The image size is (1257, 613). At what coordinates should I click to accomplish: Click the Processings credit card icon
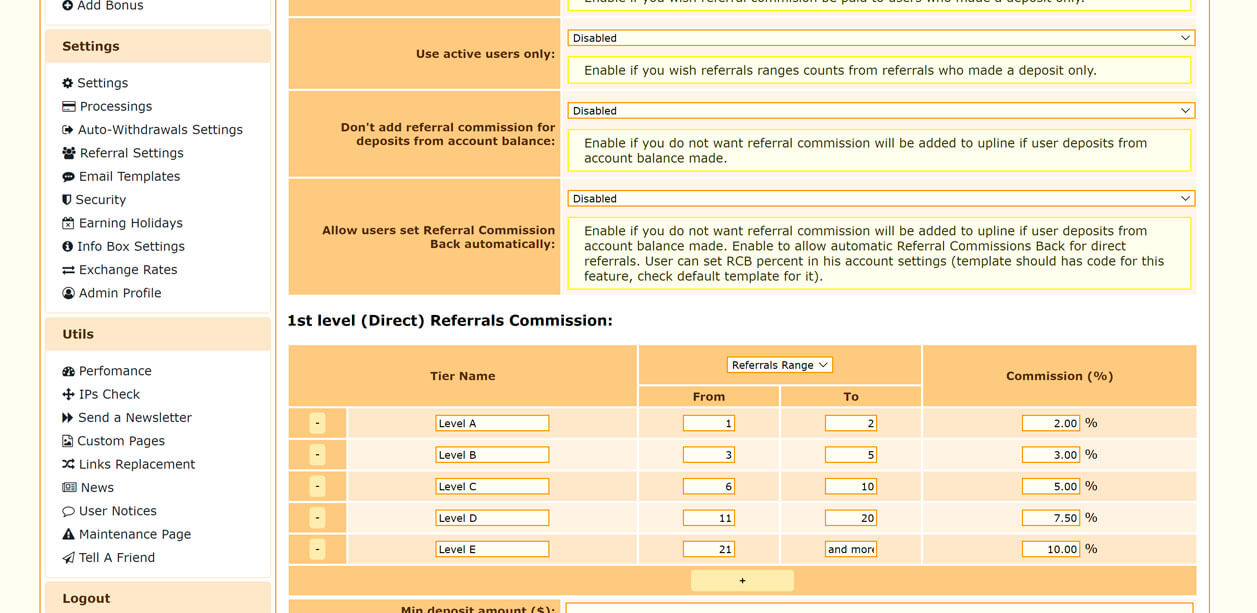click(x=69, y=106)
